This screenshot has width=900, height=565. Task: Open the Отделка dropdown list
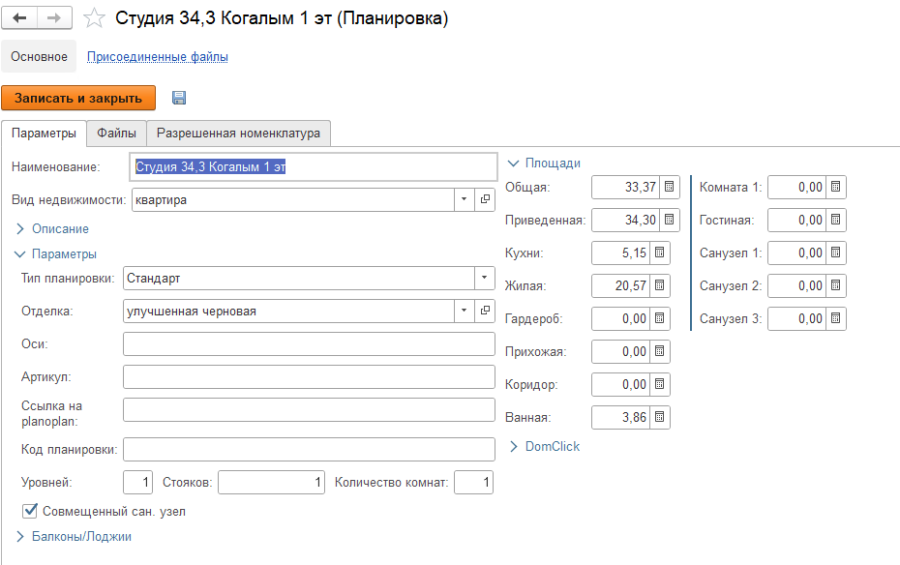click(x=464, y=311)
